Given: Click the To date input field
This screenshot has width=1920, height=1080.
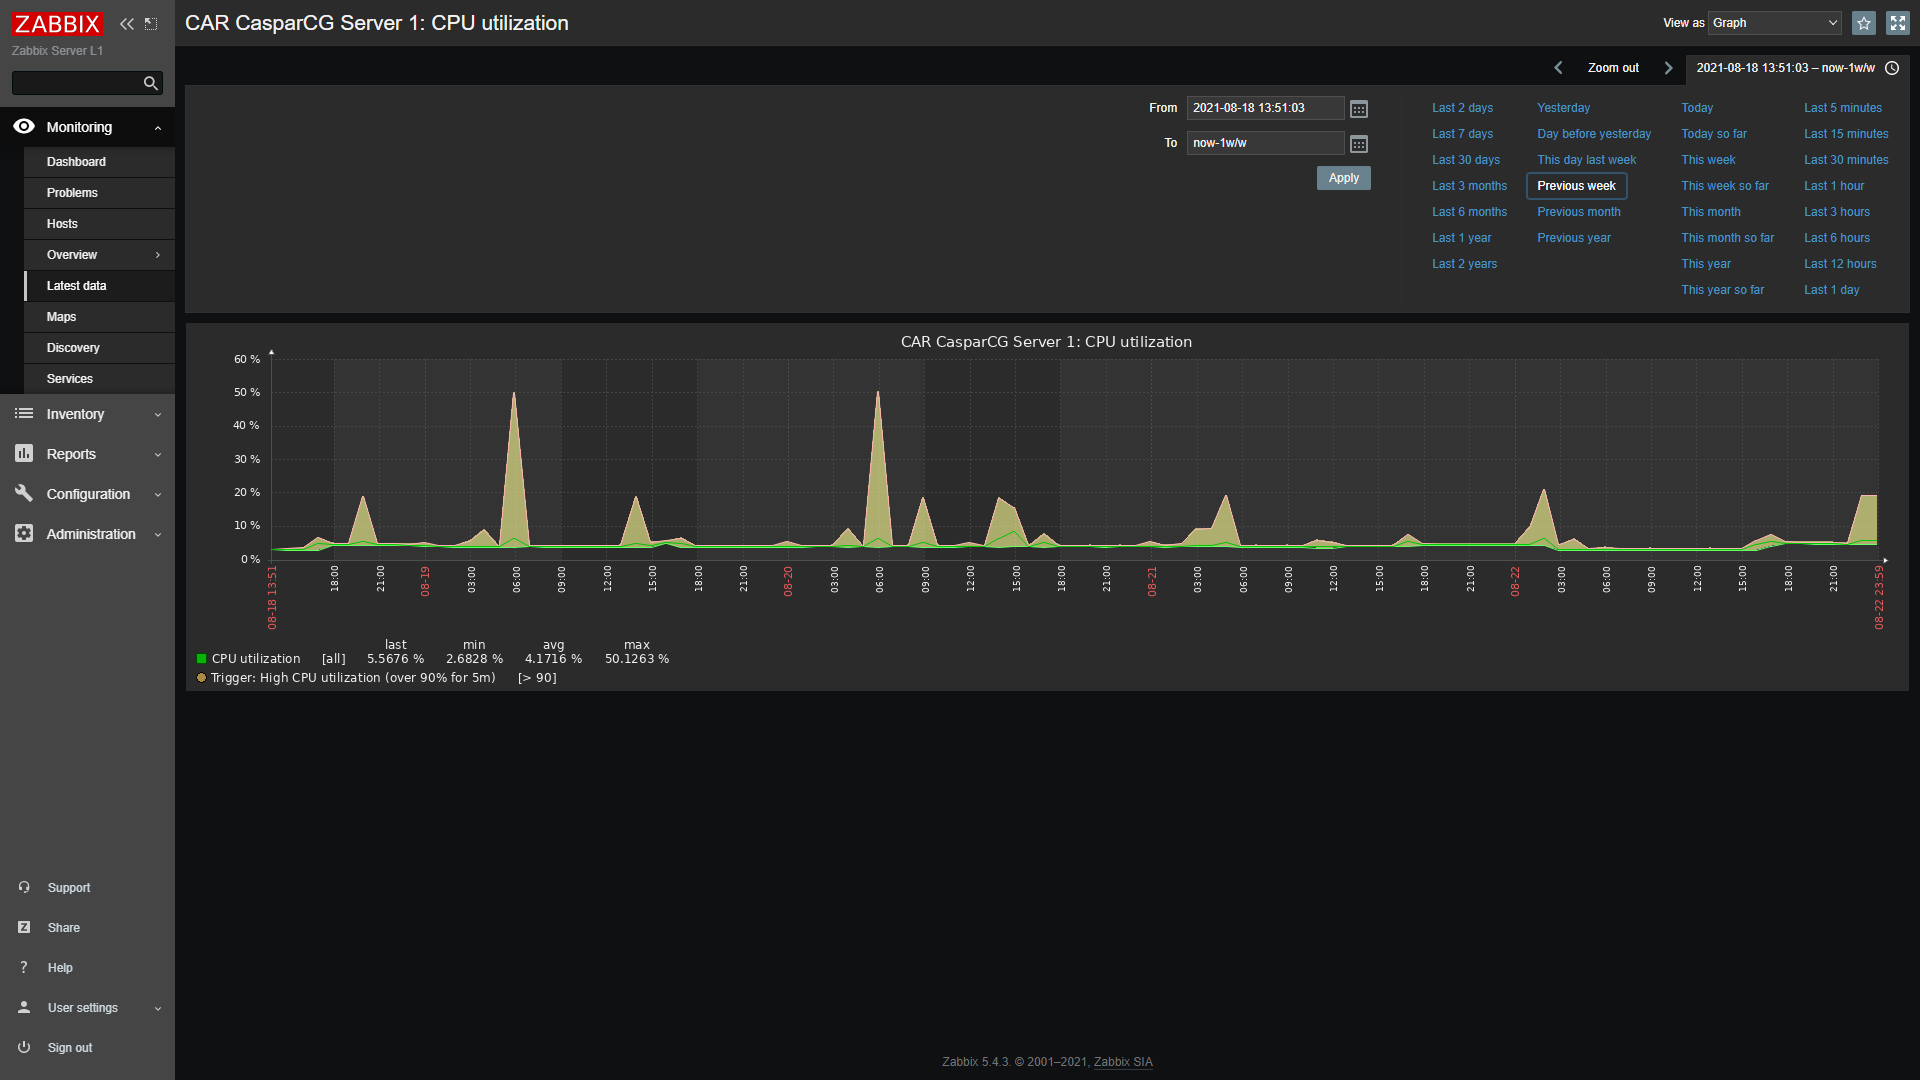Looking at the screenshot, I should [1265, 143].
